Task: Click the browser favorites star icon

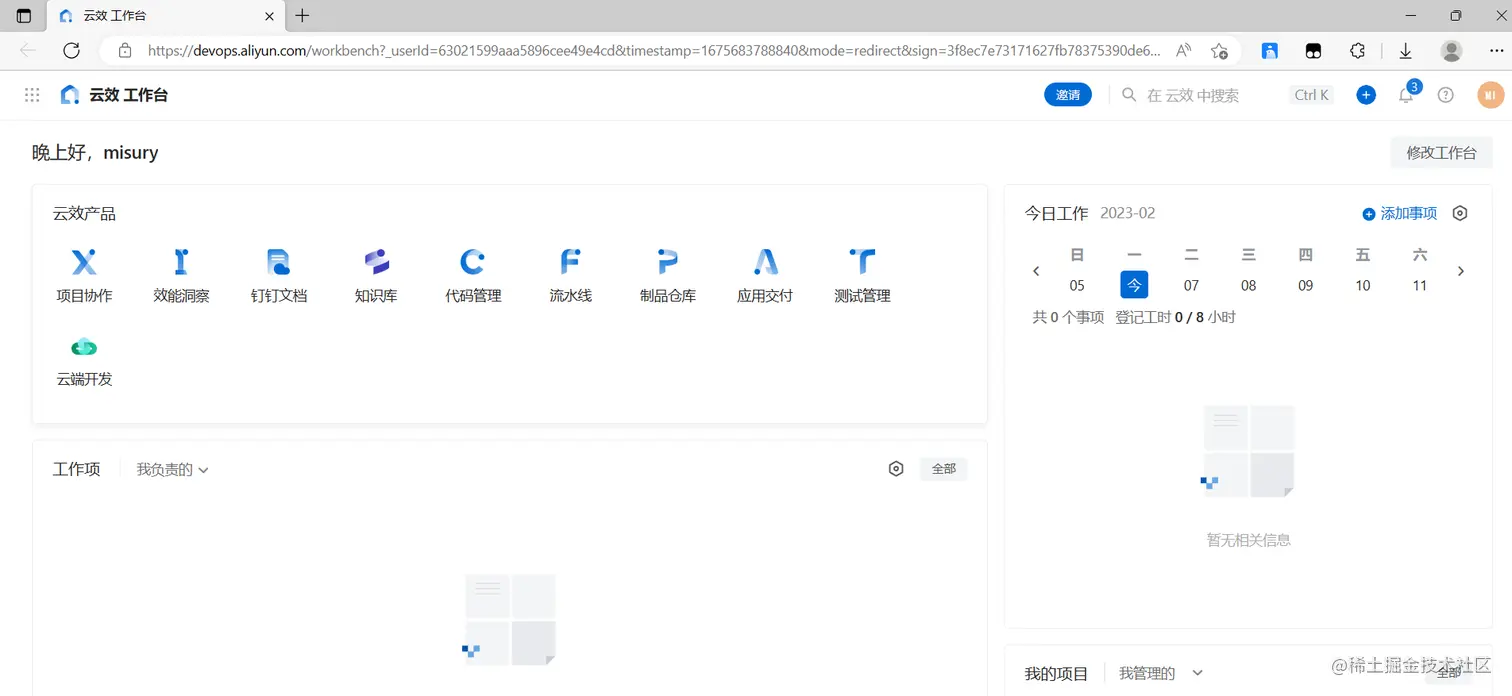Action: tap(1219, 50)
